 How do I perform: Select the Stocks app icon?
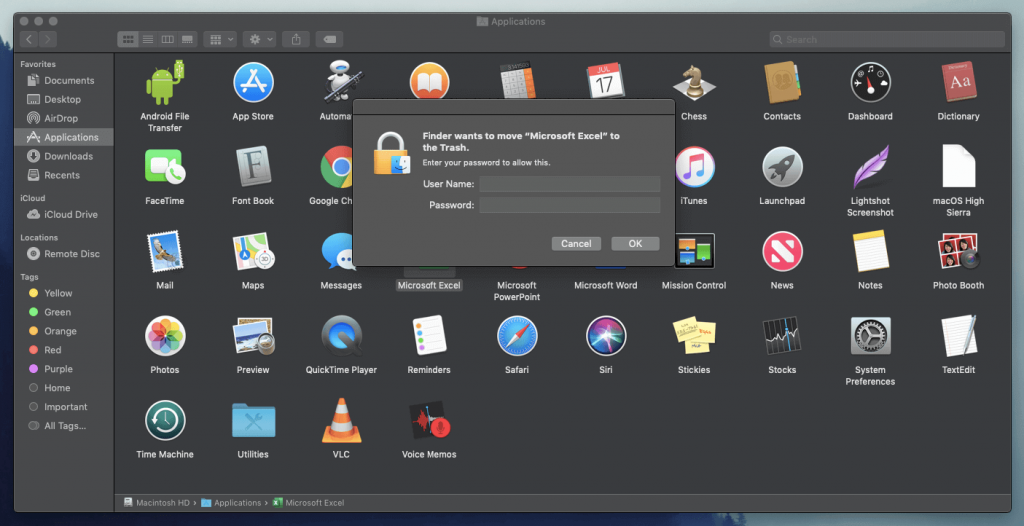coord(782,336)
